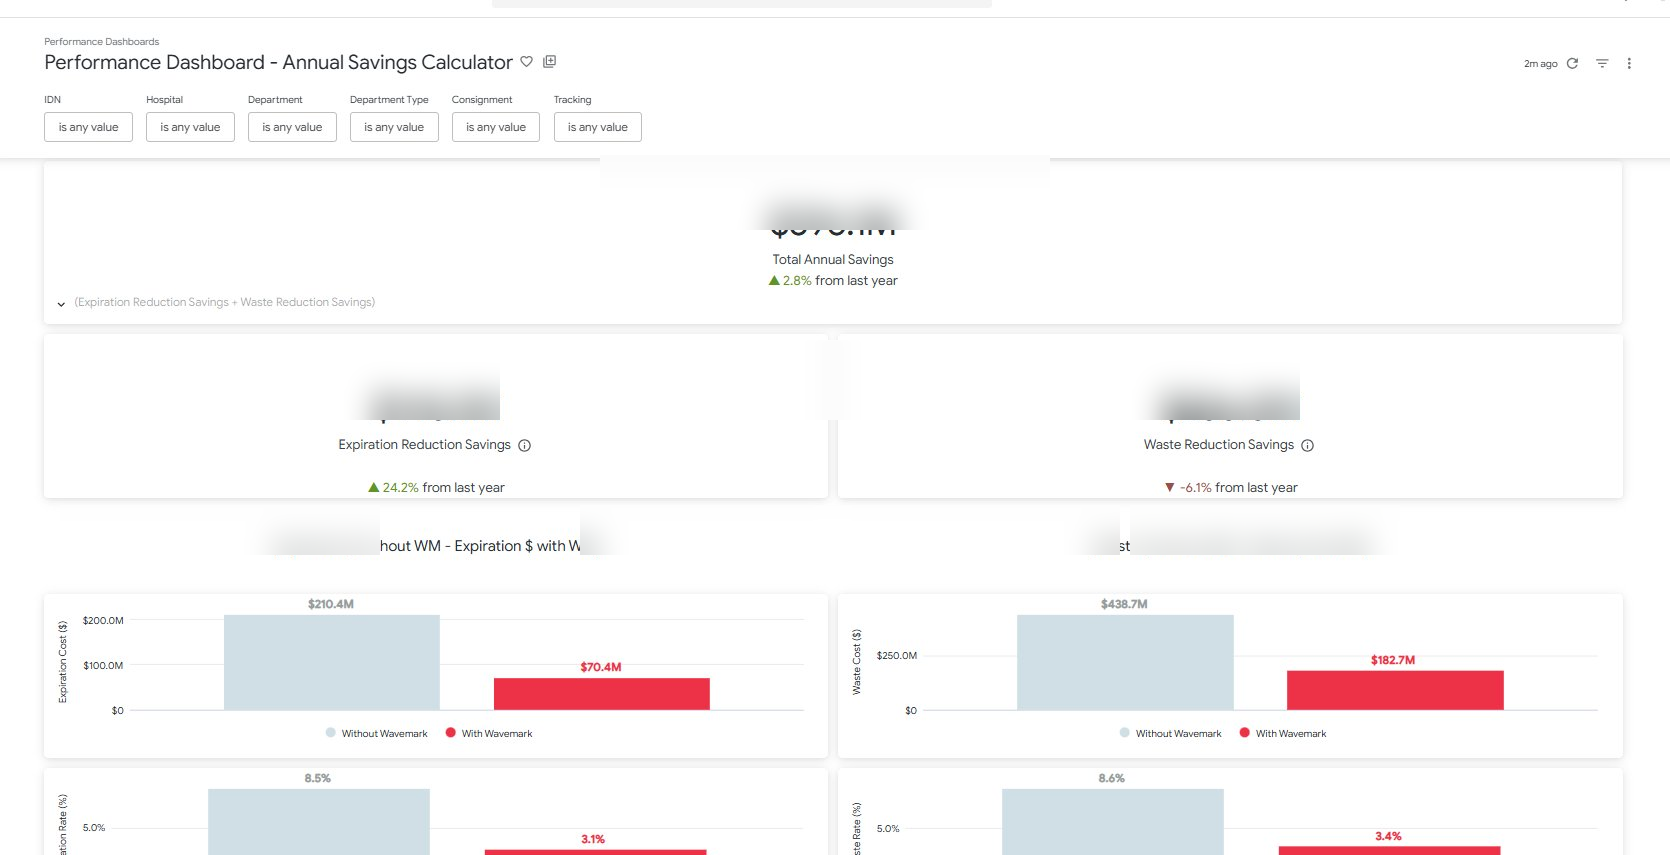The width and height of the screenshot is (1670, 855).
Task: Open the Performance Dashboards breadcrumb link
Action: [x=102, y=42]
